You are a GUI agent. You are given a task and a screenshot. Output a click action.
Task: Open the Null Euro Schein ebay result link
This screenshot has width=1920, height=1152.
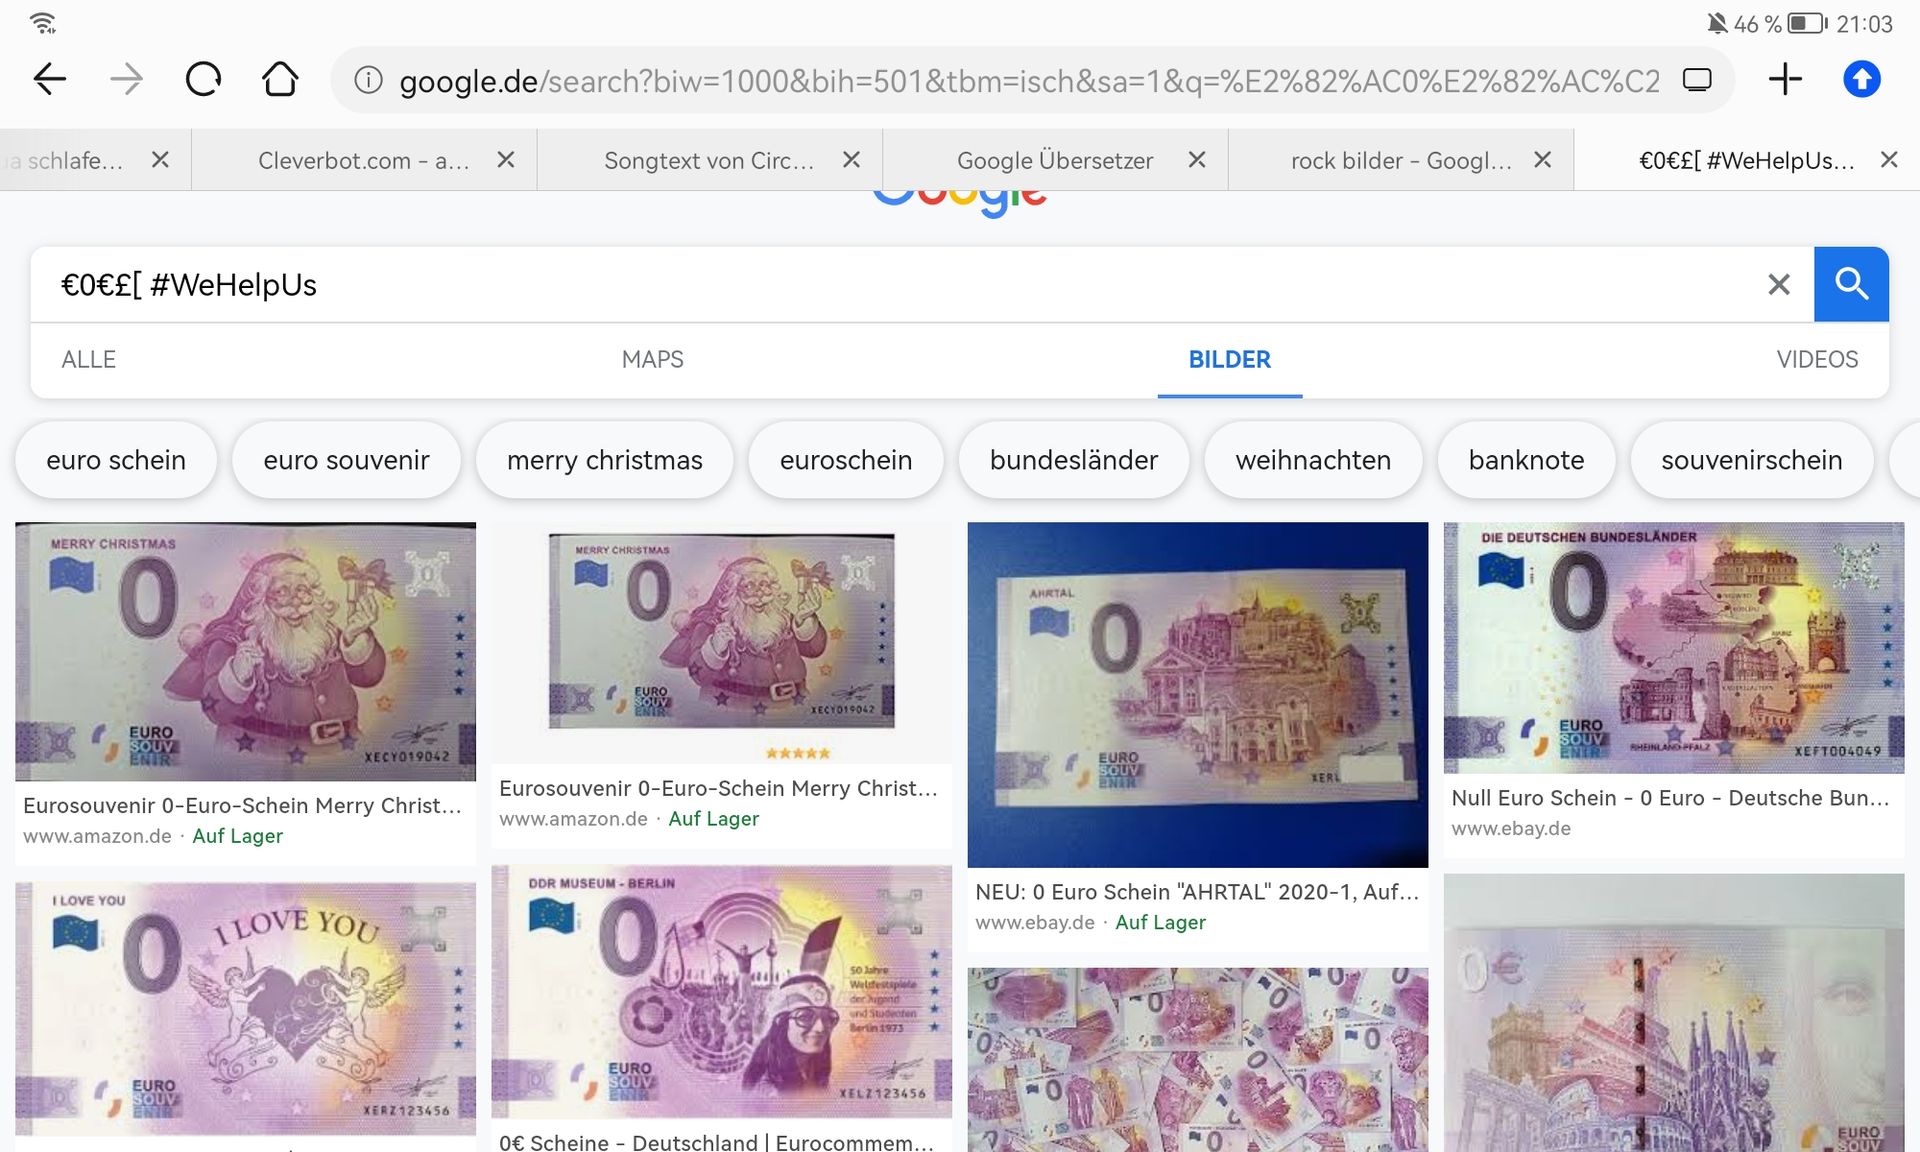(x=1670, y=798)
